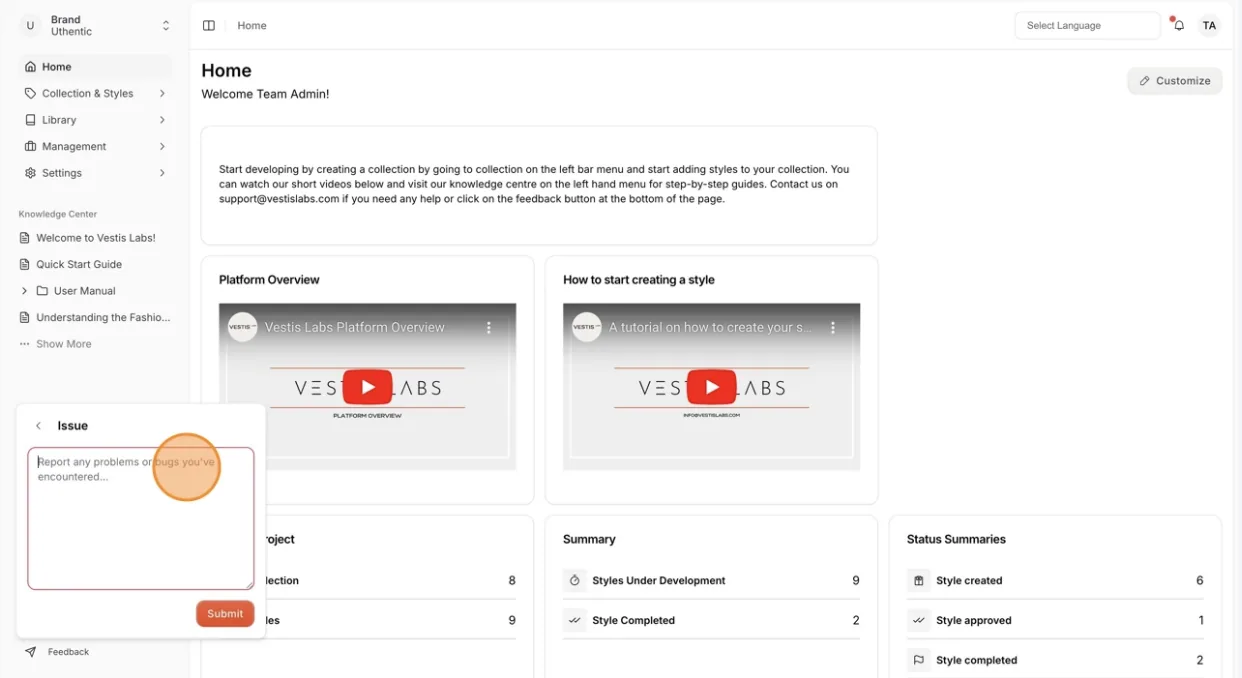Click the back arrow in Issue panel
Viewport: 1242px width, 678px height.
pyautogui.click(x=39, y=426)
